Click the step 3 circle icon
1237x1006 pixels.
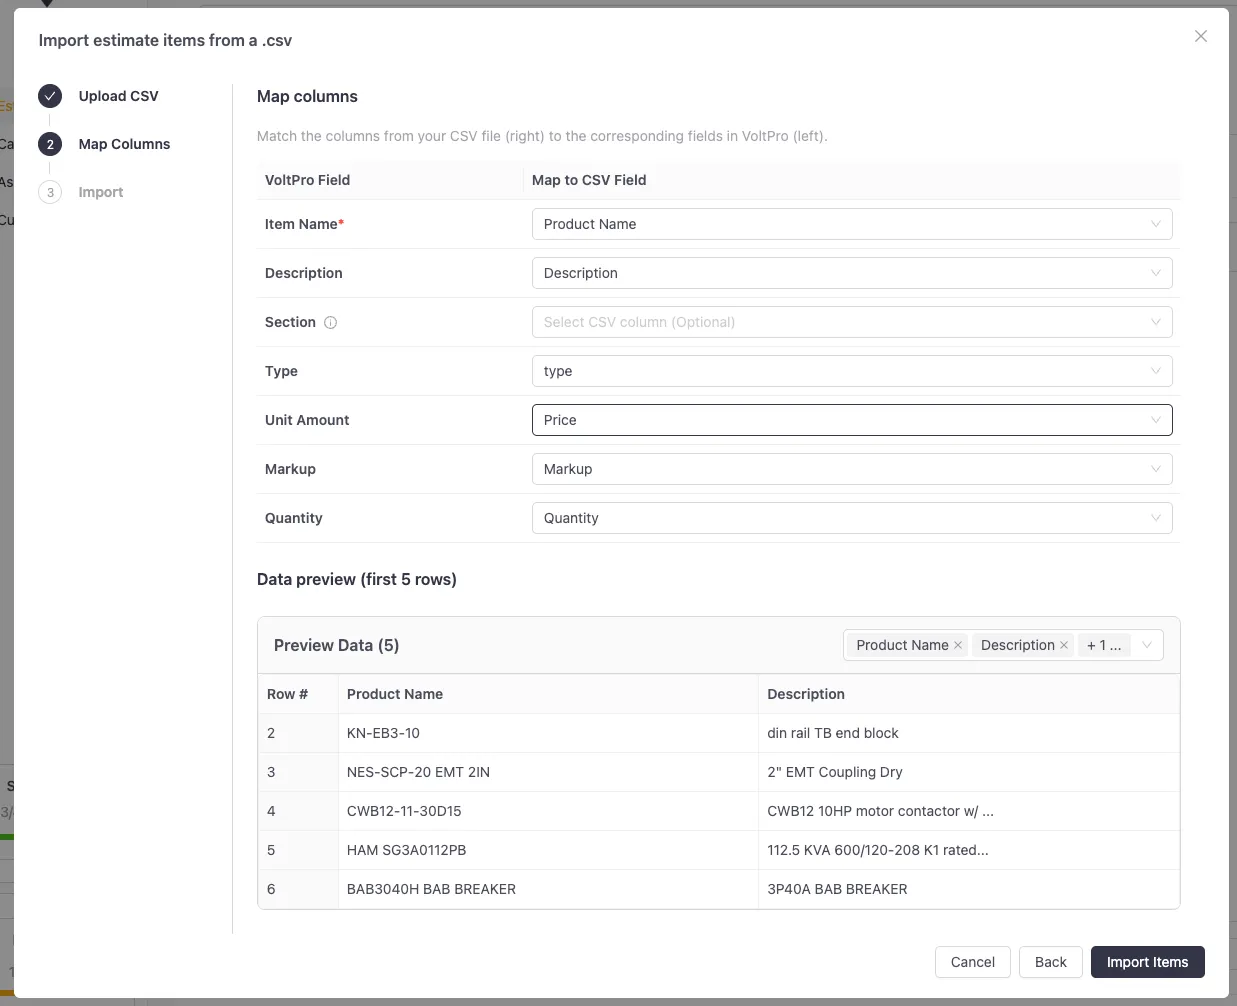click(x=50, y=192)
